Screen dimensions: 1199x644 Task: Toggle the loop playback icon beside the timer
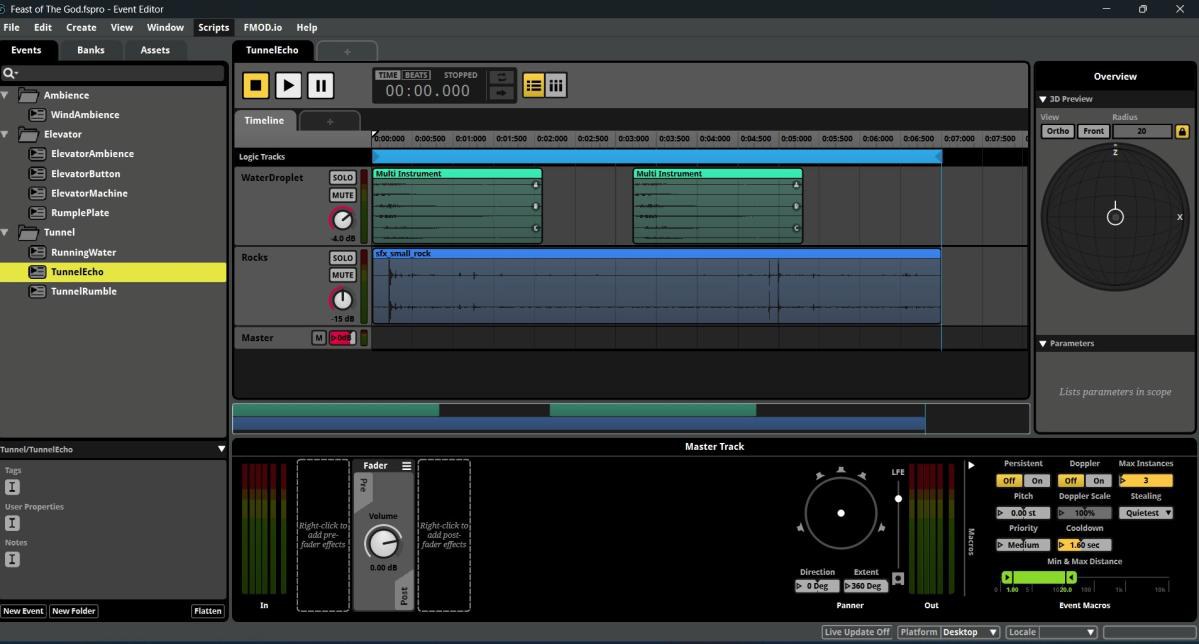coord(501,77)
